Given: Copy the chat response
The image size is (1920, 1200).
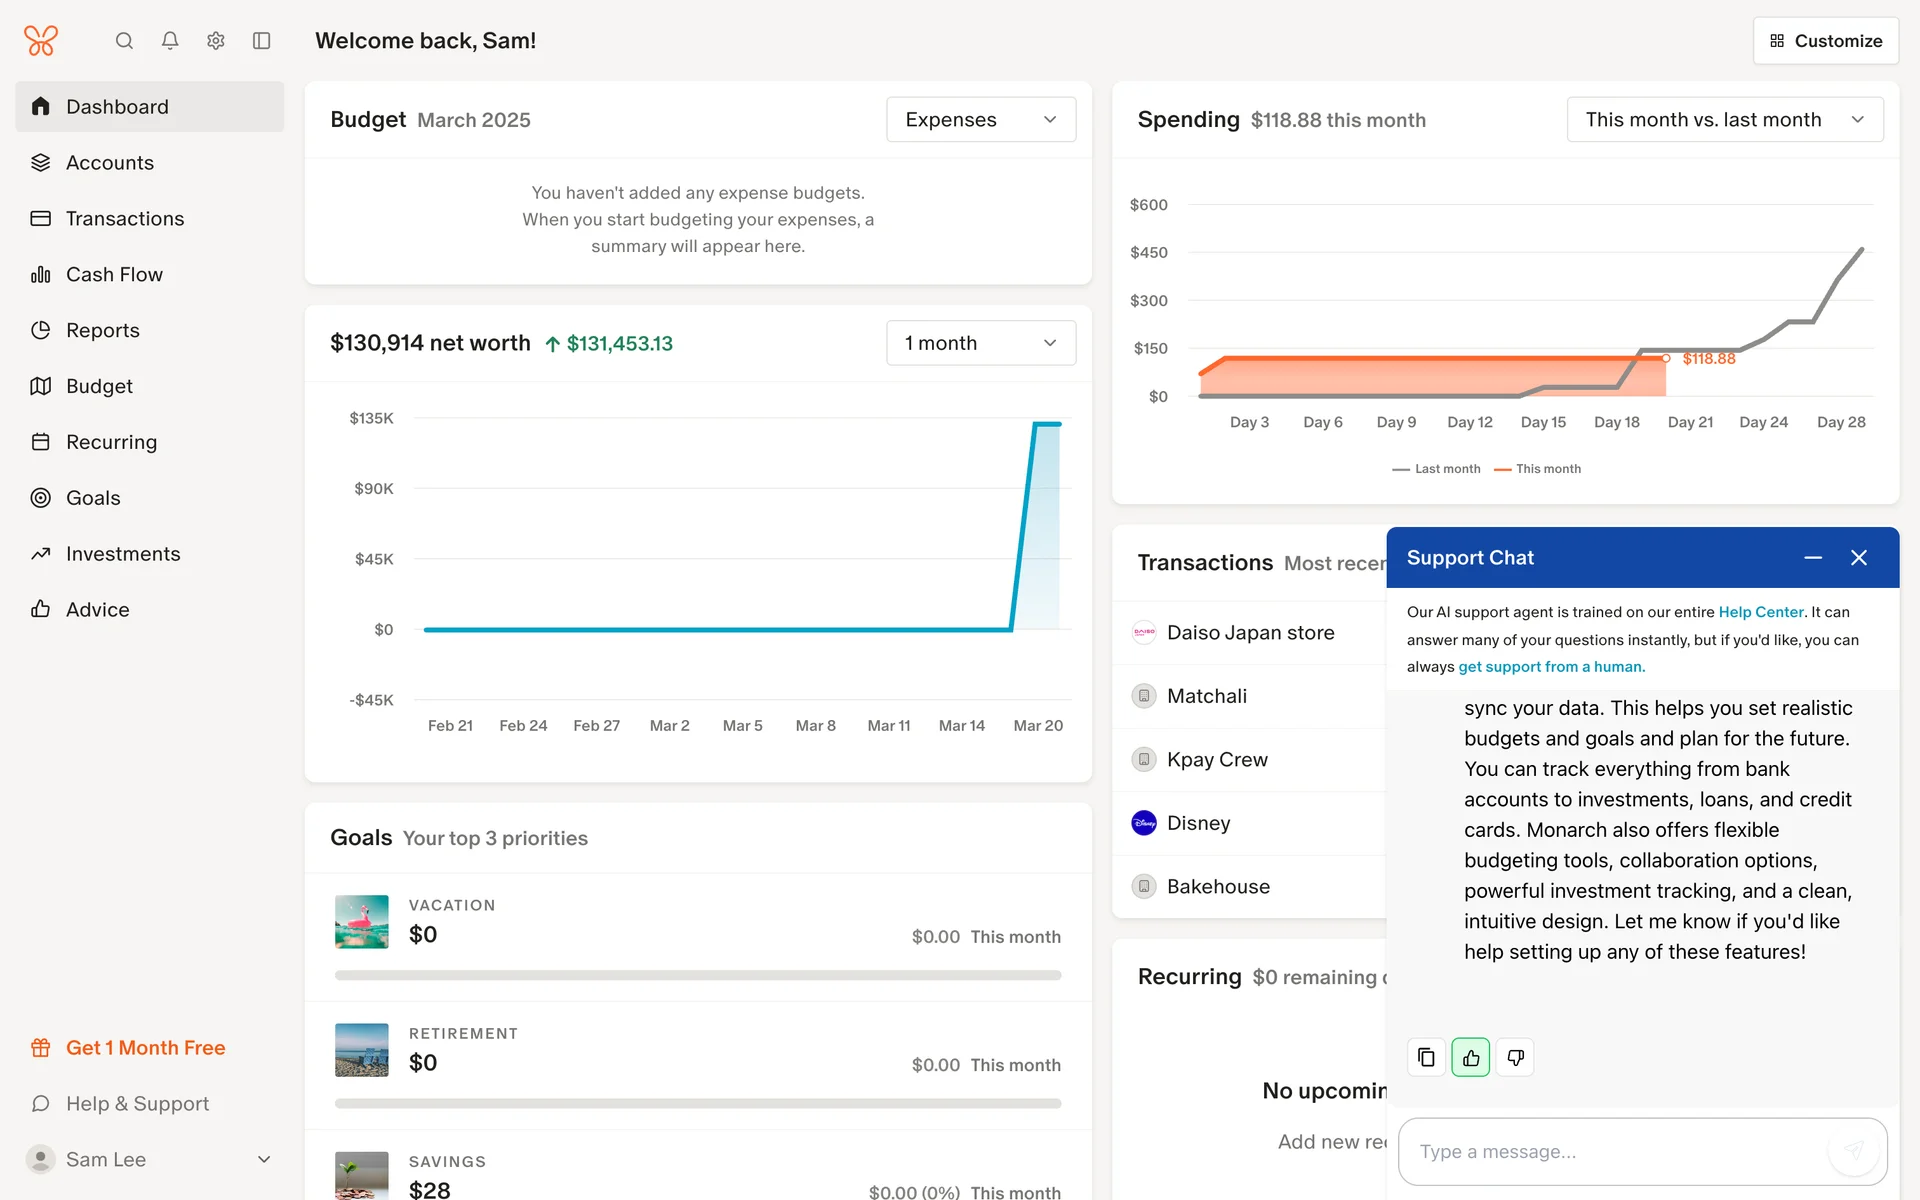Looking at the screenshot, I should click(x=1426, y=1057).
